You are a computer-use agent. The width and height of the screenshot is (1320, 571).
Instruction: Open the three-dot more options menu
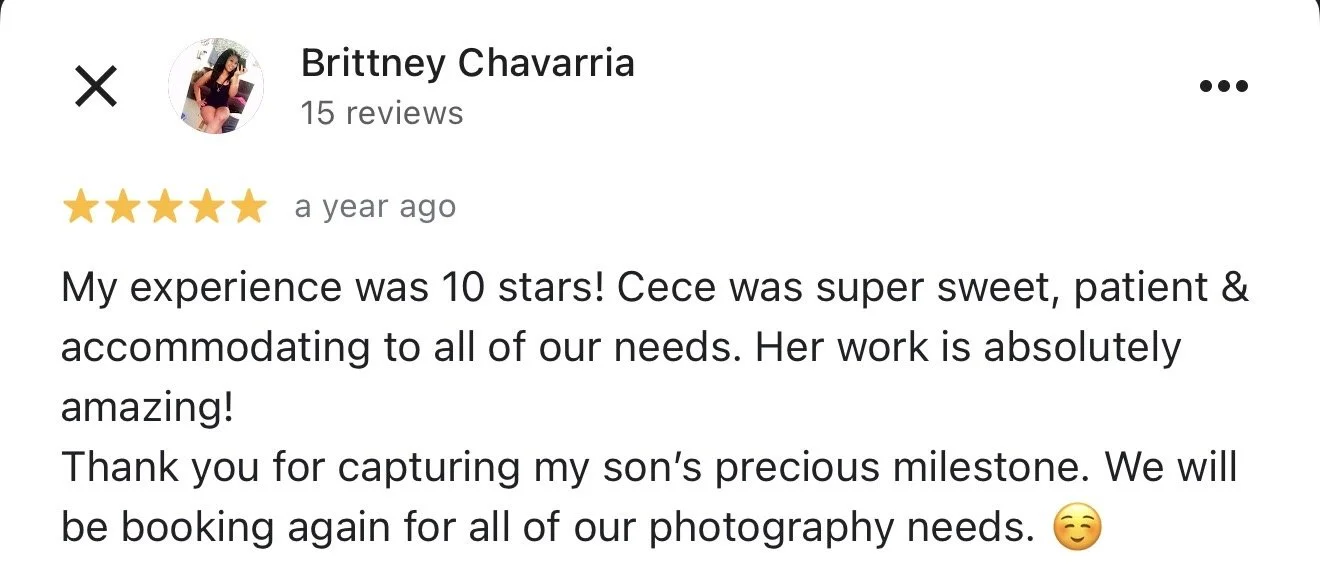pyautogui.click(x=1223, y=87)
